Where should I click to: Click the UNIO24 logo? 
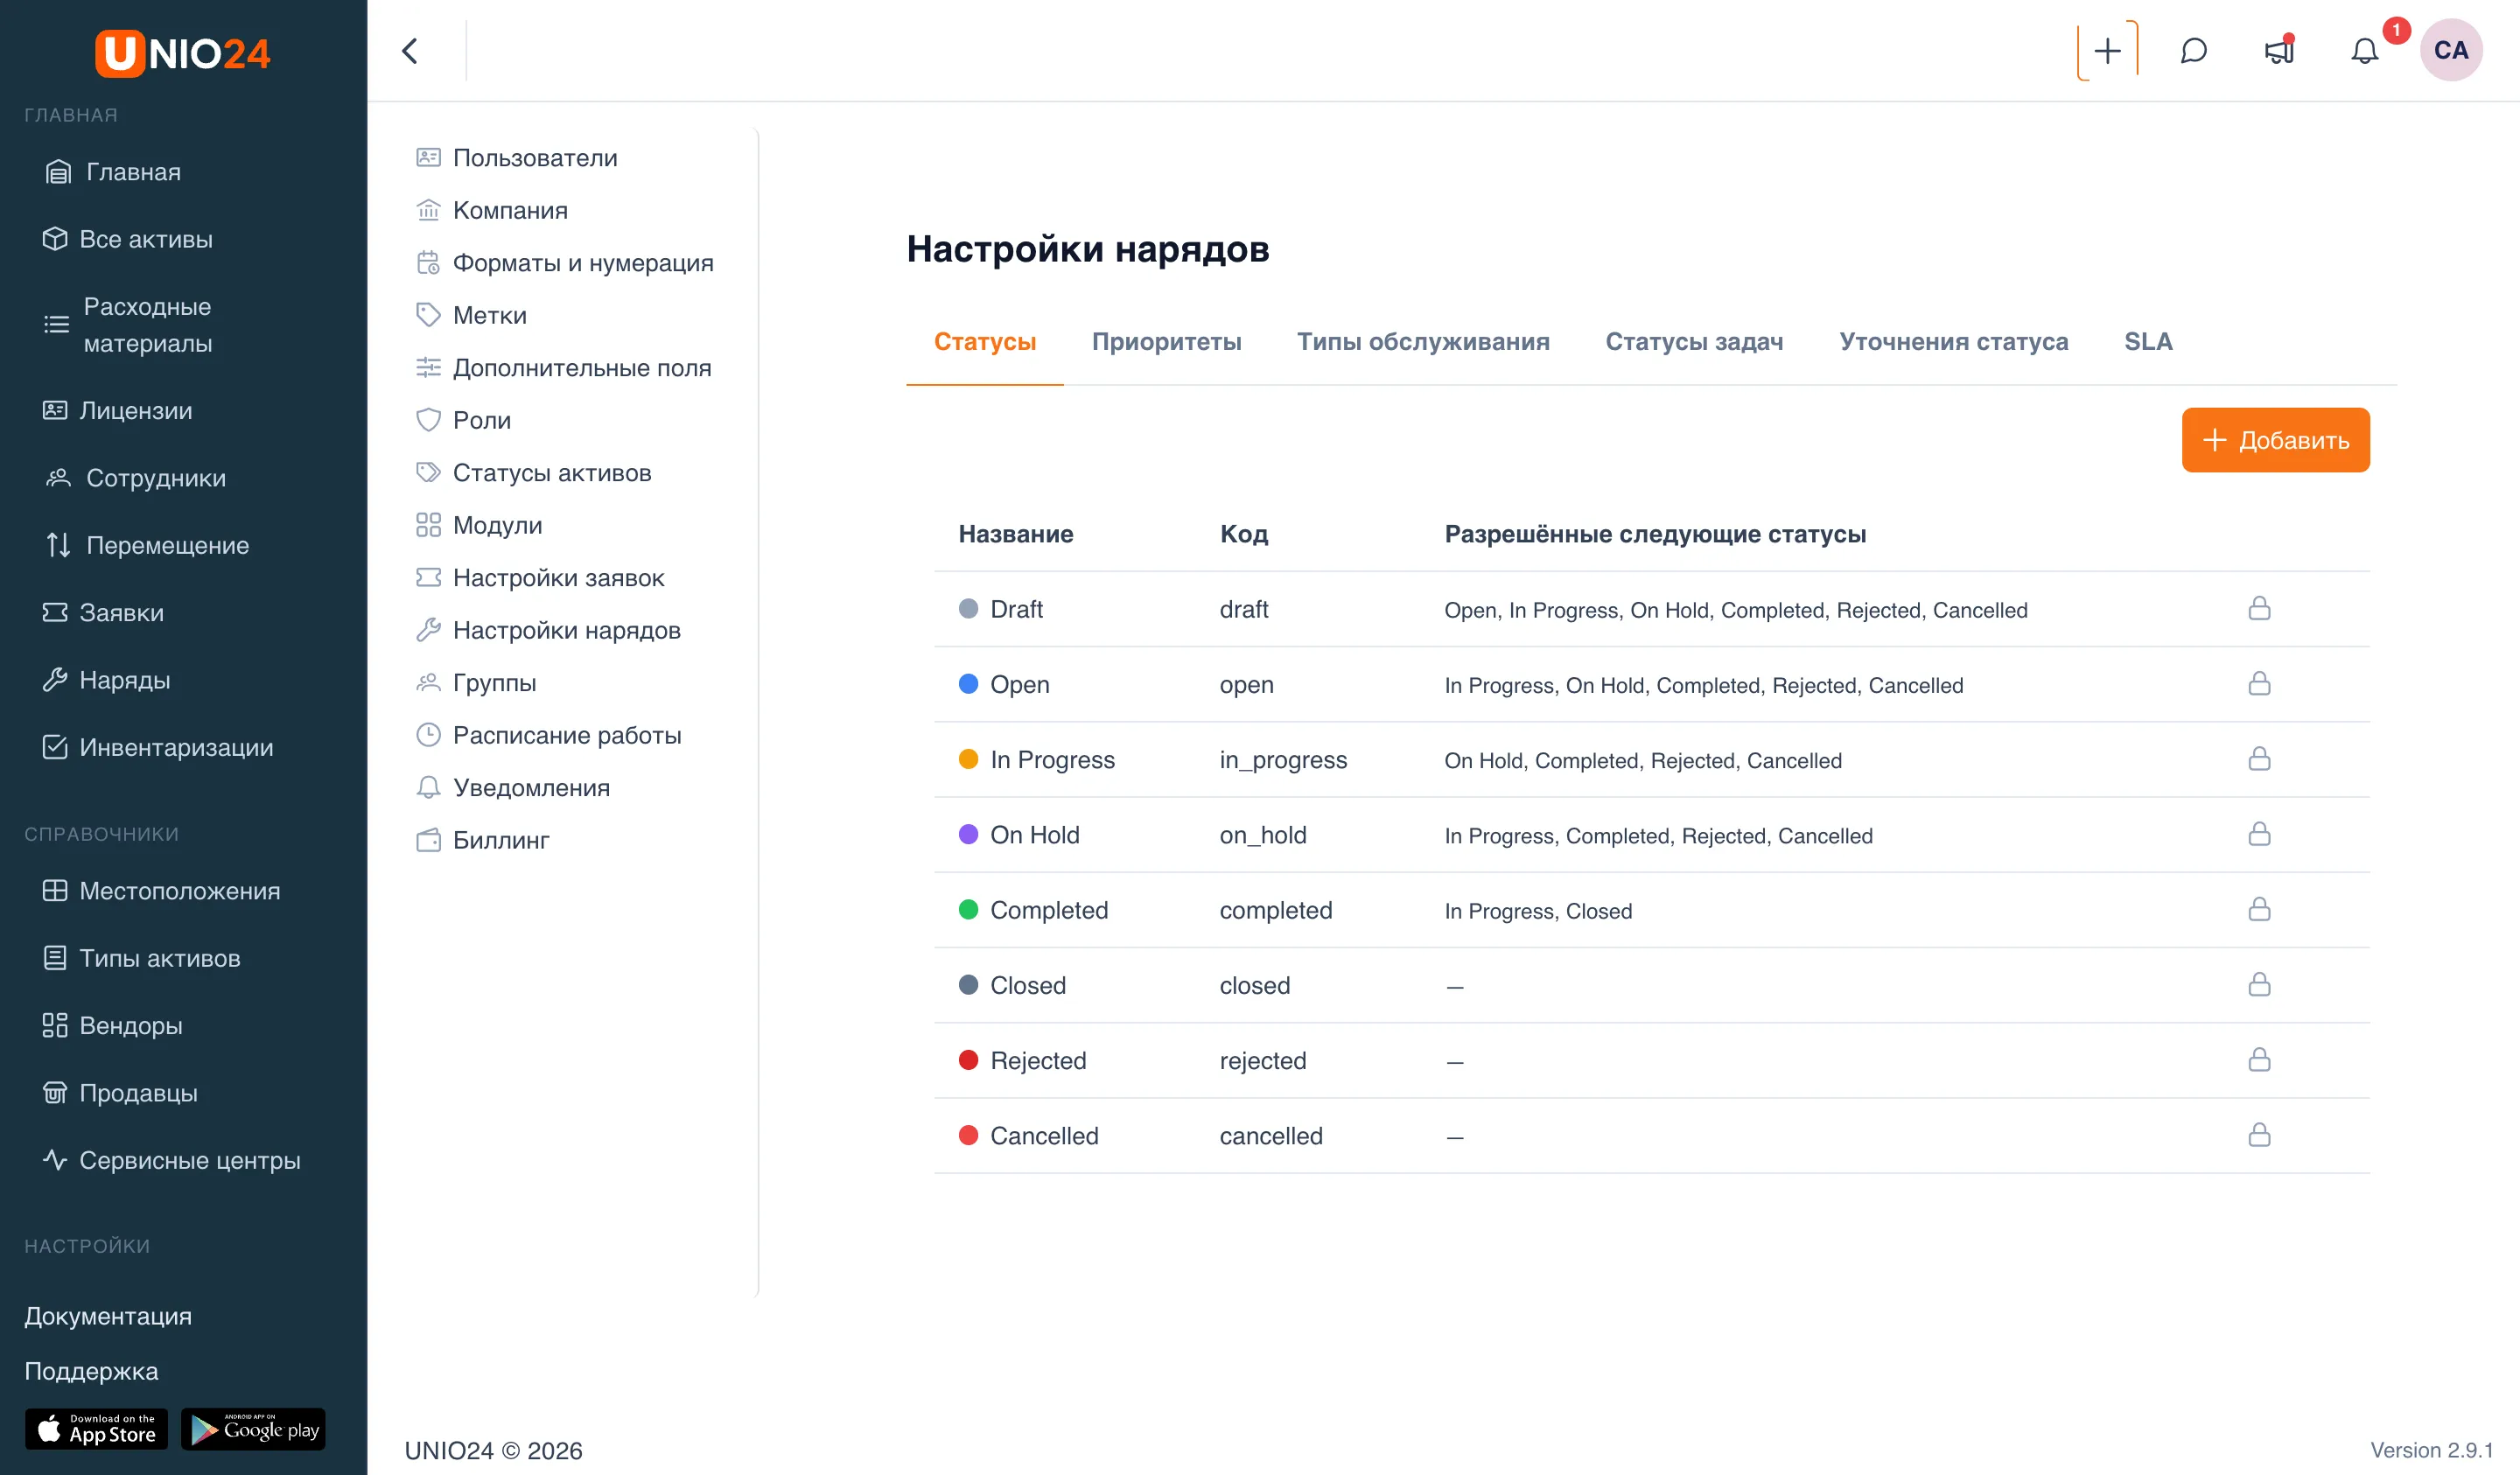point(183,53)
